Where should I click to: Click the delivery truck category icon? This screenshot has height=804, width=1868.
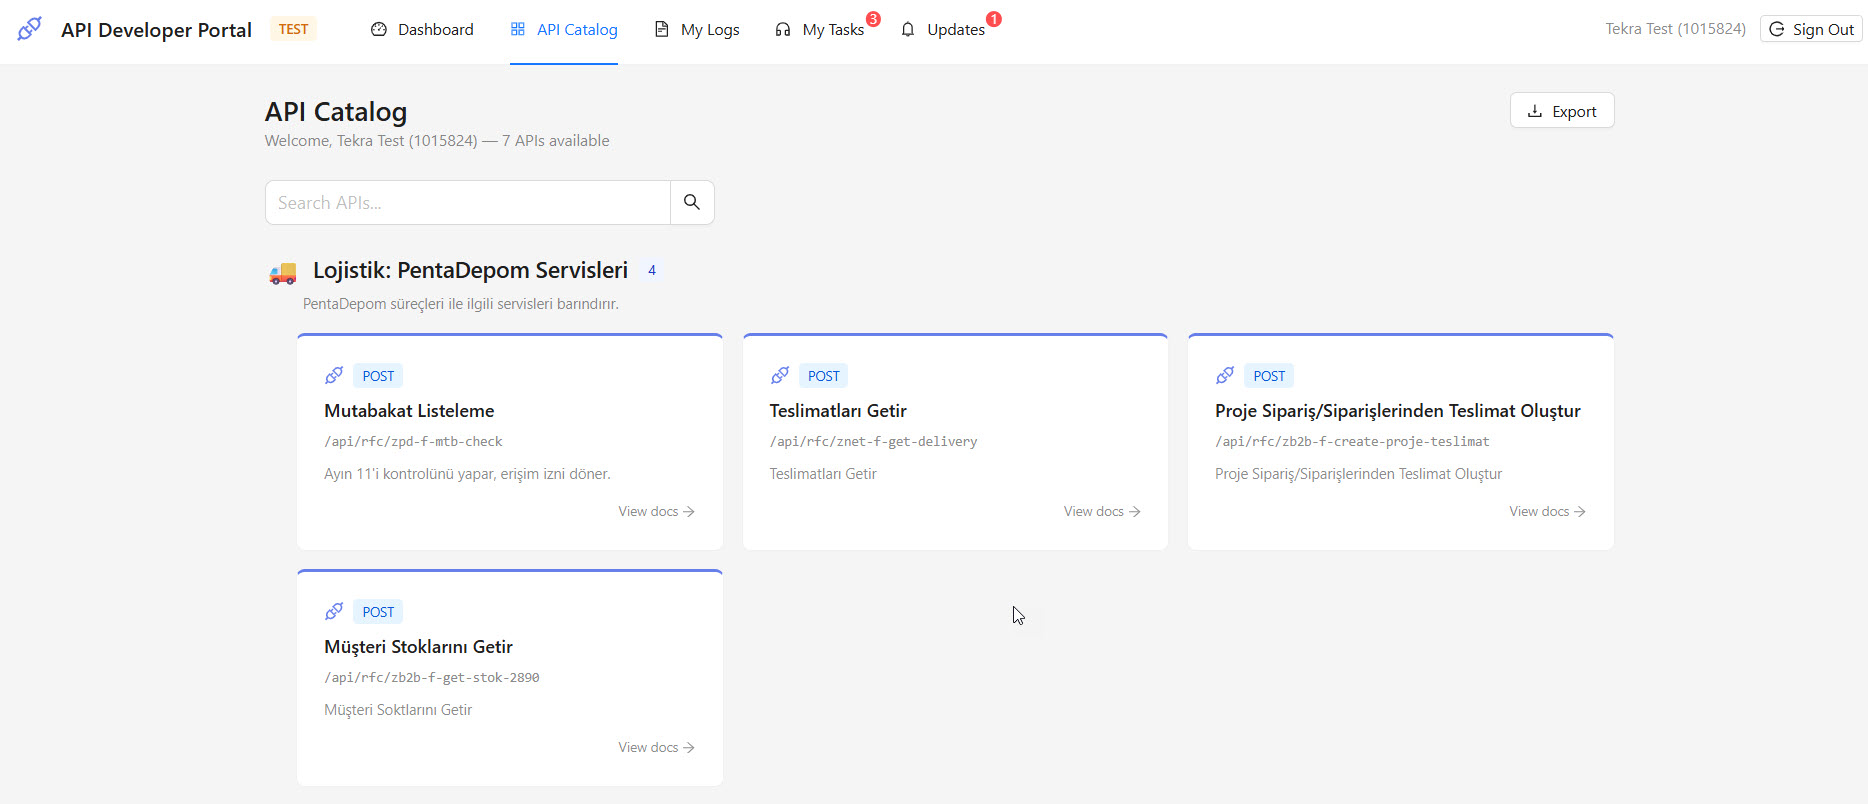(283, 272)
